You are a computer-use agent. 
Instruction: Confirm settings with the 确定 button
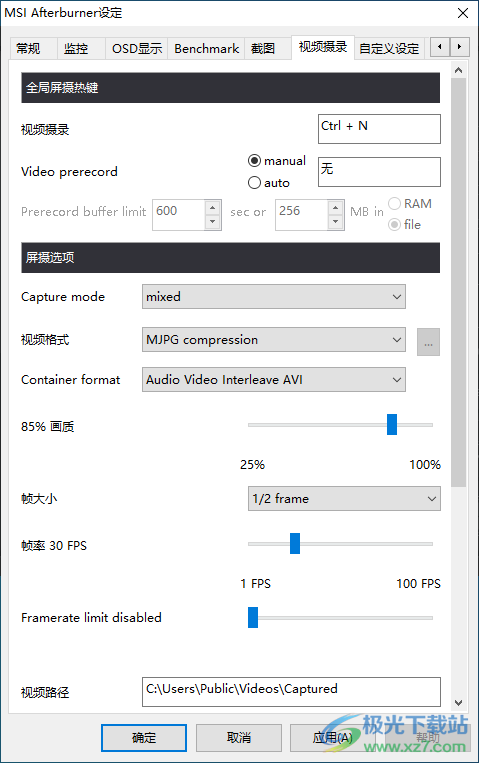[x=144, y=738]
